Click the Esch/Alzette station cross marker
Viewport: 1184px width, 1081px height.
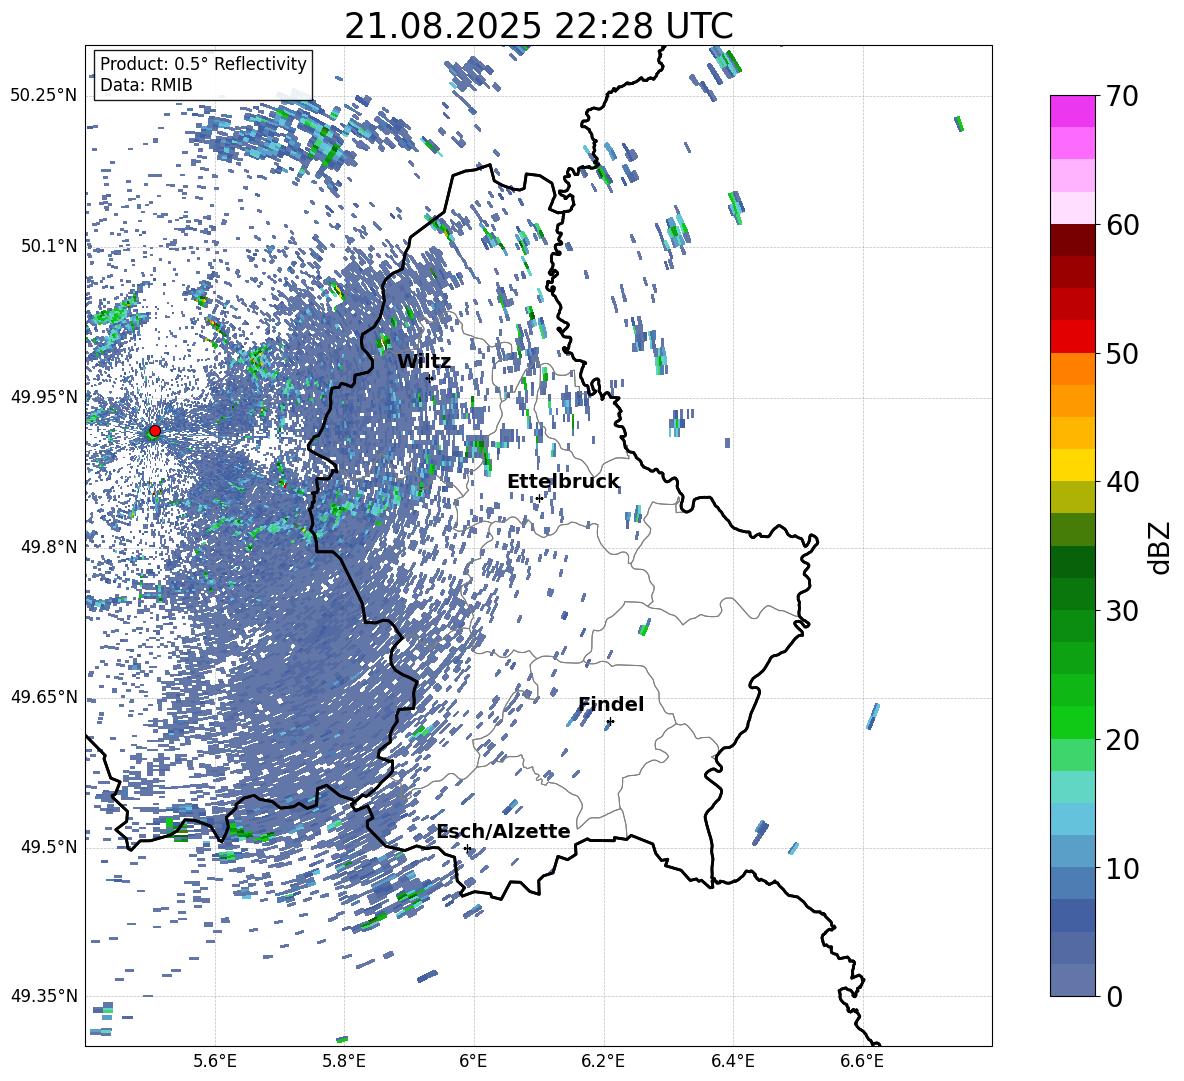[x=467, y=848]
